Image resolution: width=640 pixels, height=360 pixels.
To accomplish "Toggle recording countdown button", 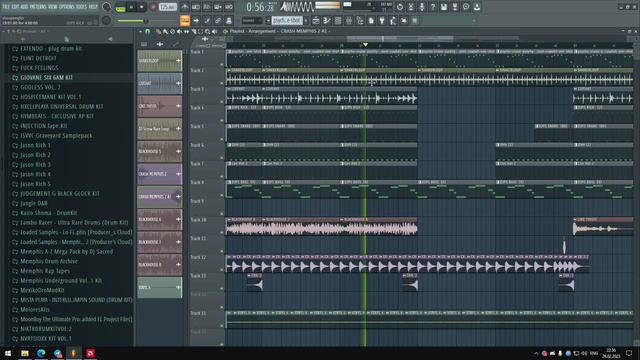I will coord(207,7).
